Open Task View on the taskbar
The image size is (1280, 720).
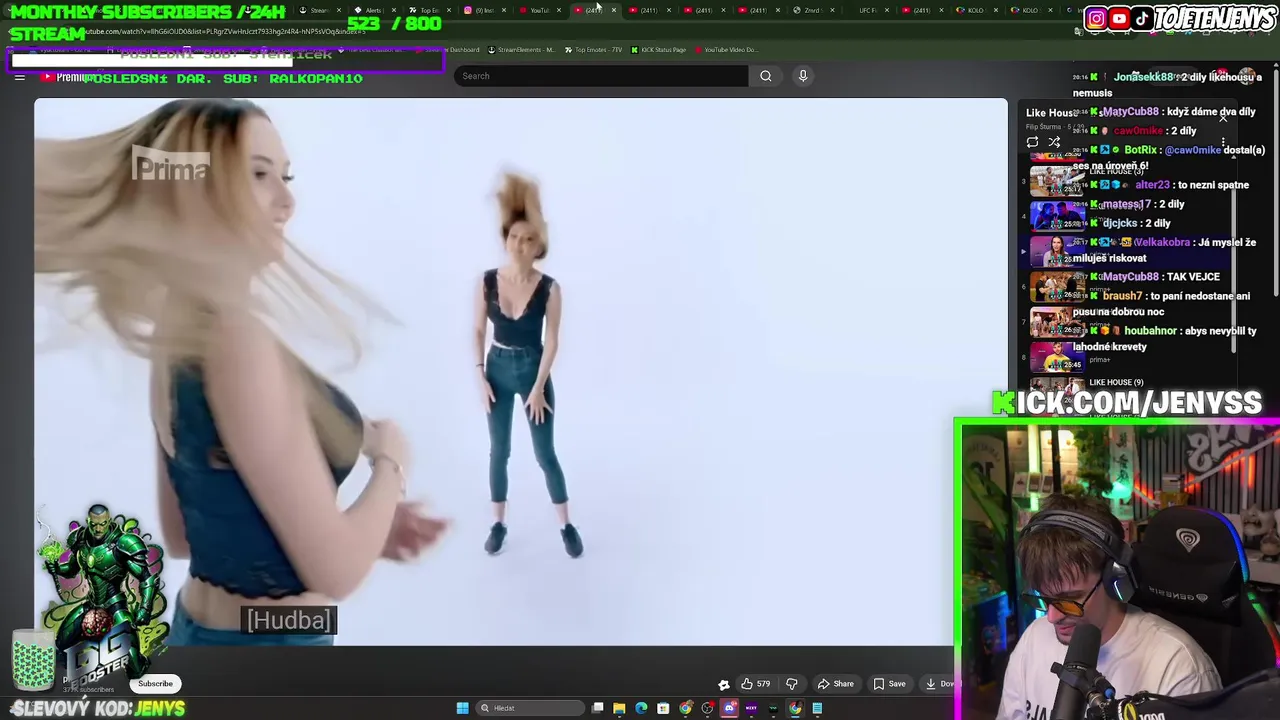[597, 708]
